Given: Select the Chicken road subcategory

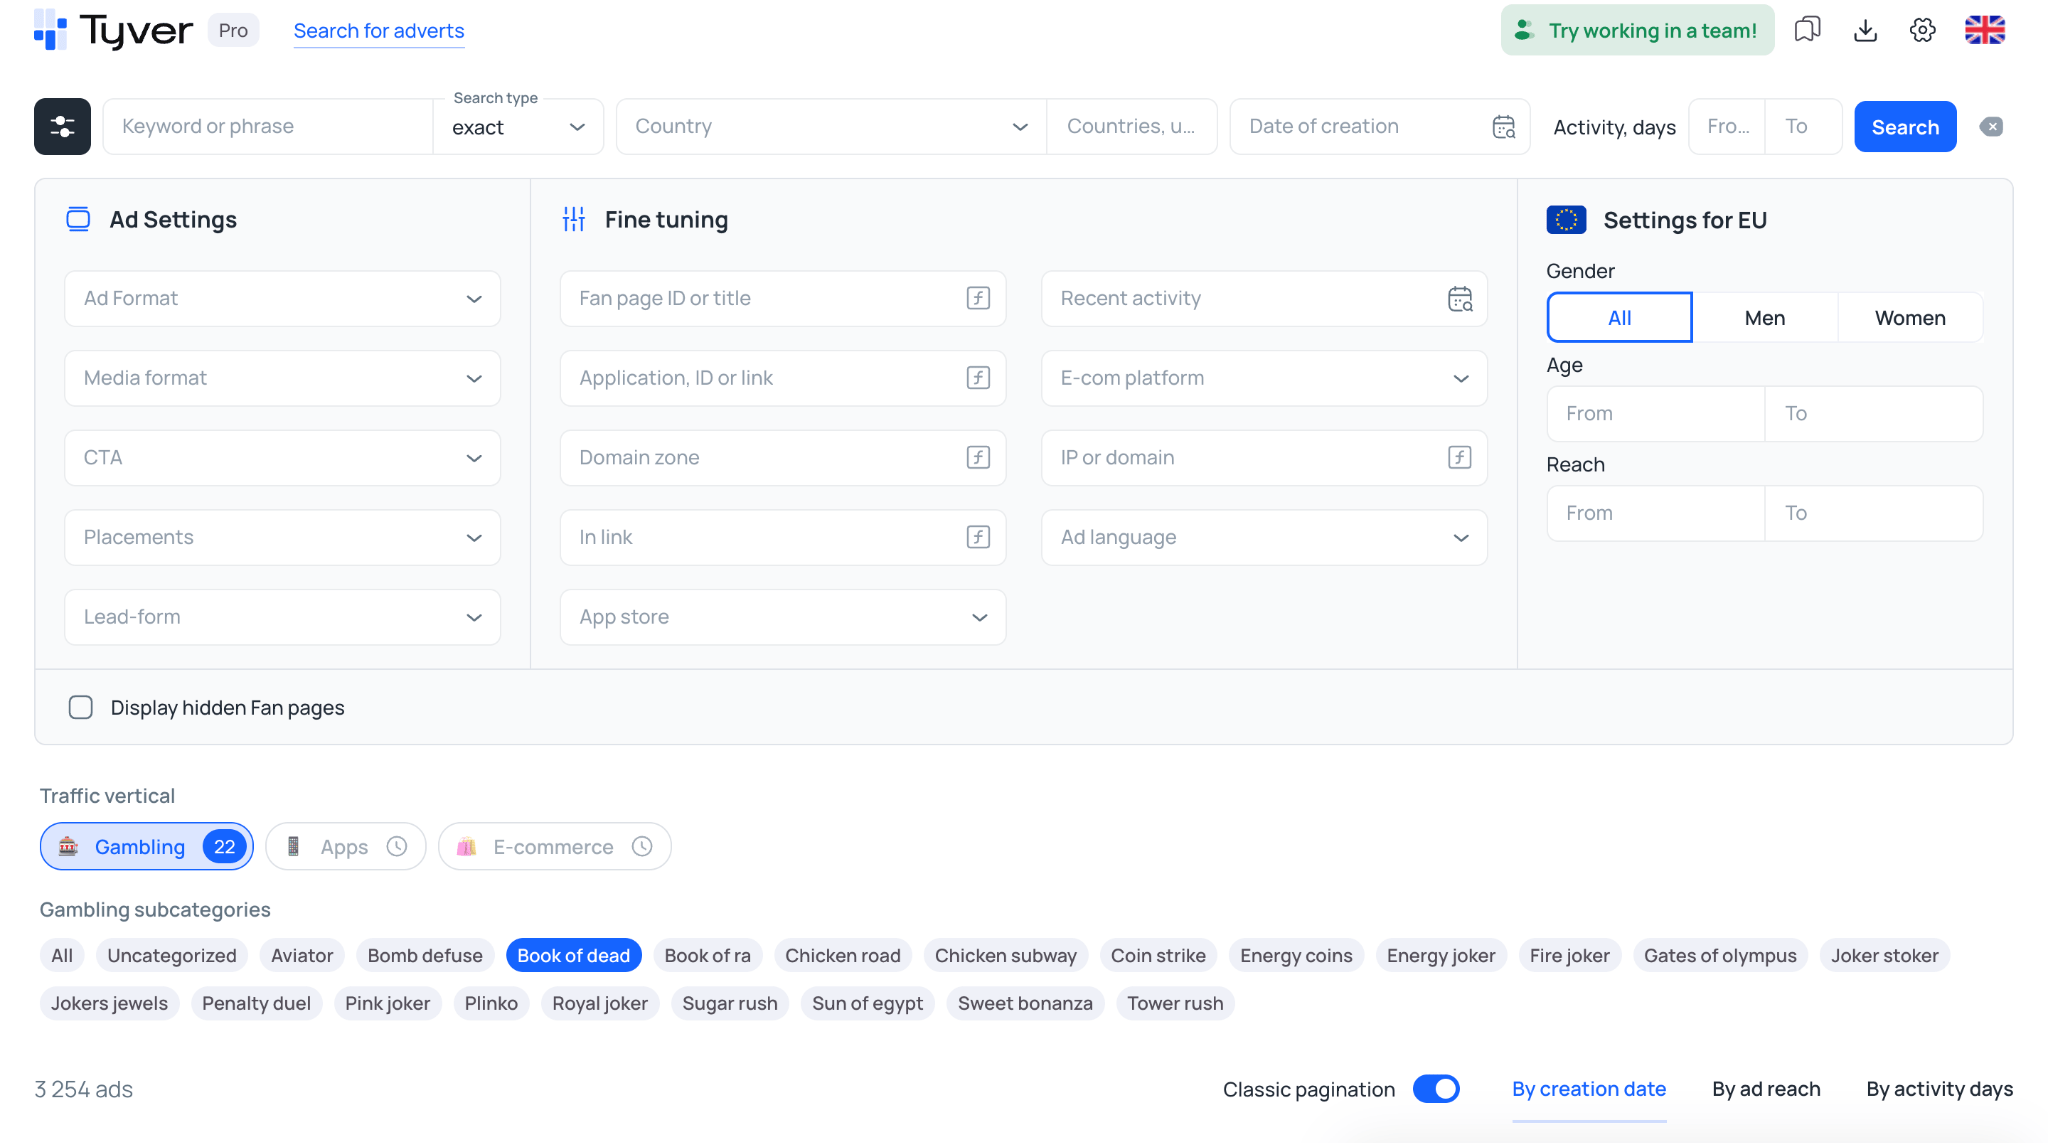Looking at the screenshot, I should click(x=843, y=955).
